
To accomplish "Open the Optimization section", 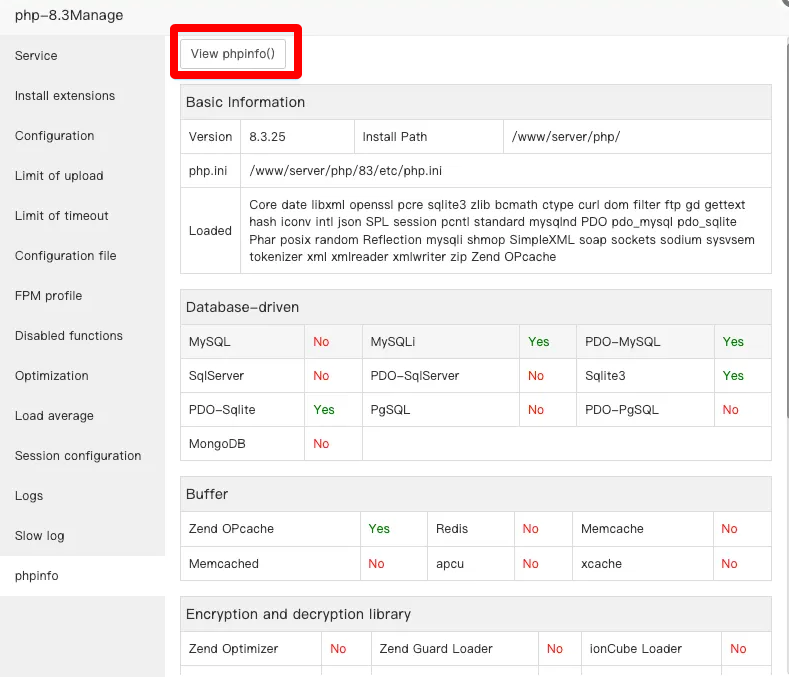I will click(83, 375).
